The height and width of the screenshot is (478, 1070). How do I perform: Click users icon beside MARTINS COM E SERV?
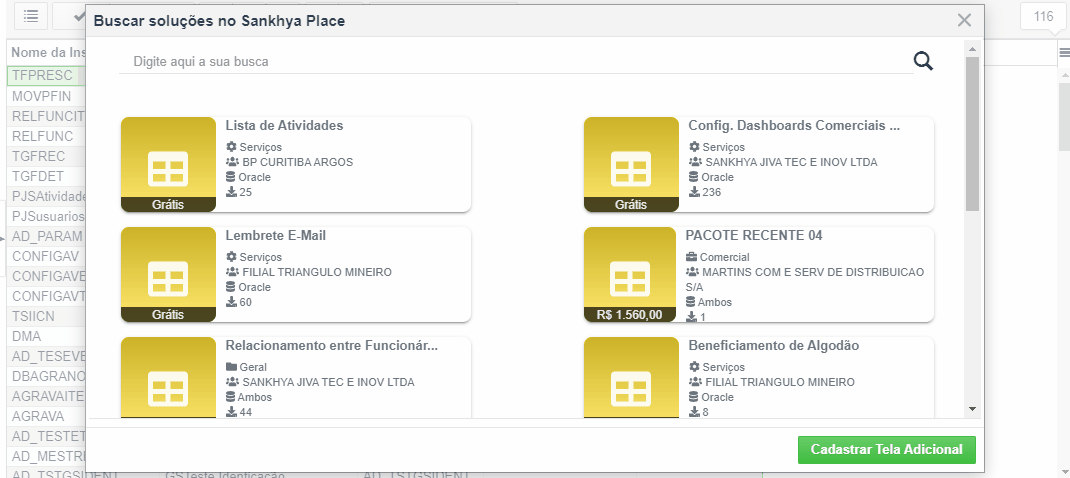692,272
